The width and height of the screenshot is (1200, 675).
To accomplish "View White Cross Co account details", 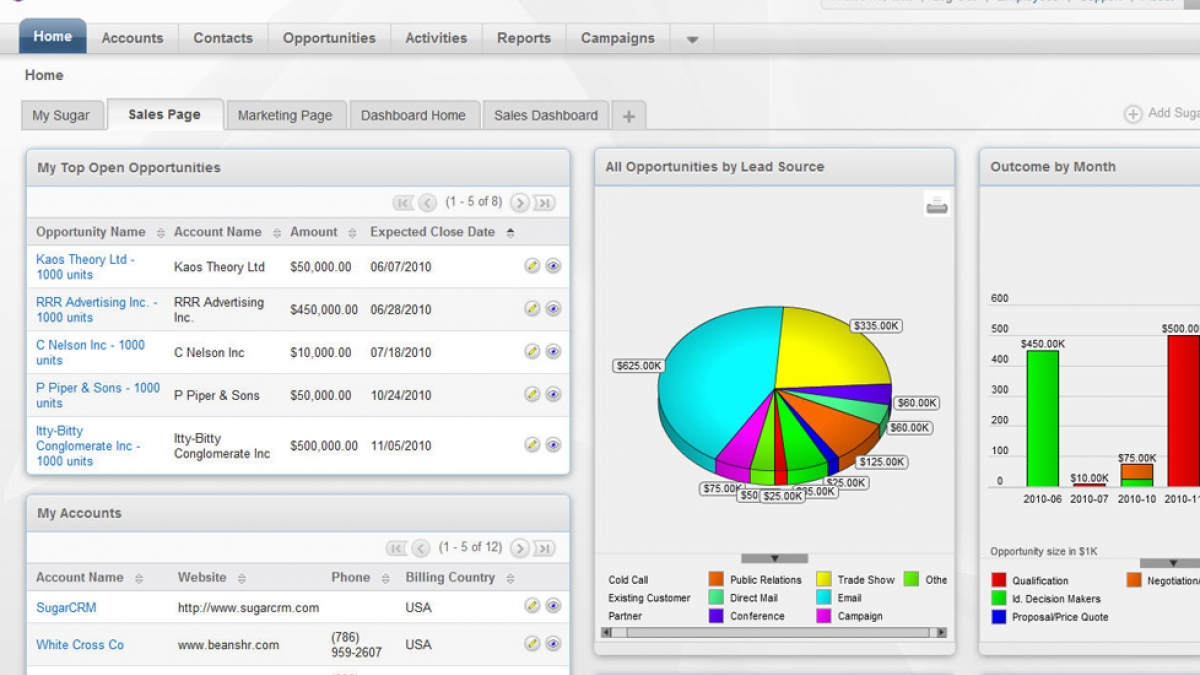I will click(553, 644).
